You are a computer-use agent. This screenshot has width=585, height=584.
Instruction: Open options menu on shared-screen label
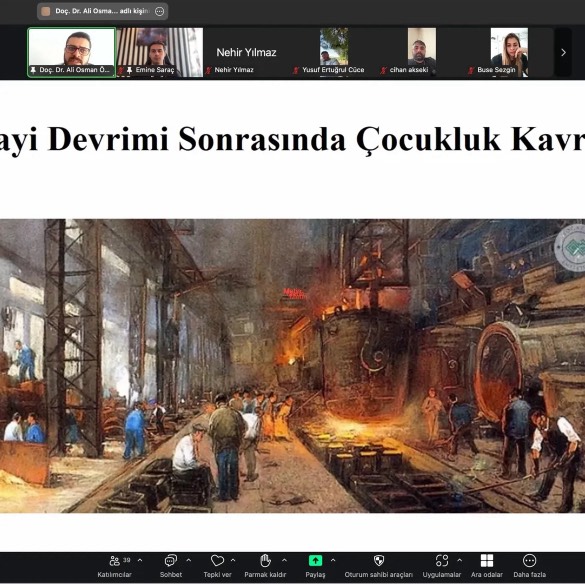[x=159, y=12]
